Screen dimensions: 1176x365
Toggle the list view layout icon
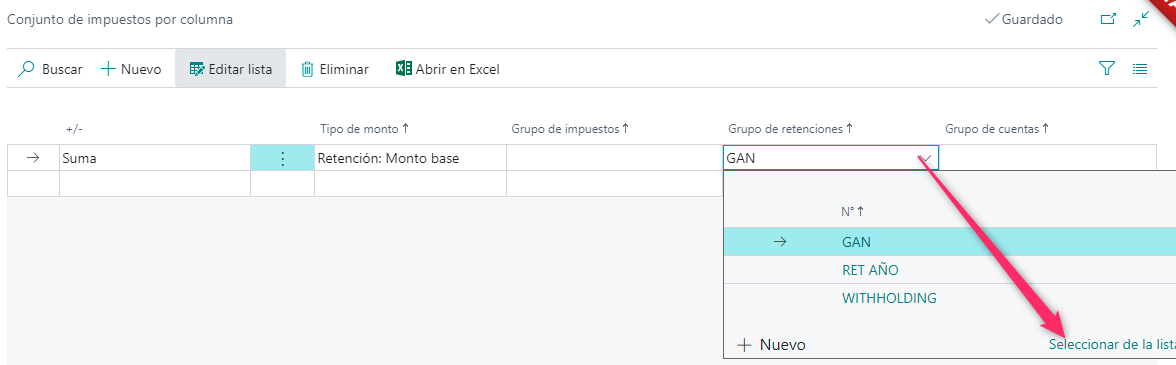[1140, 69]
